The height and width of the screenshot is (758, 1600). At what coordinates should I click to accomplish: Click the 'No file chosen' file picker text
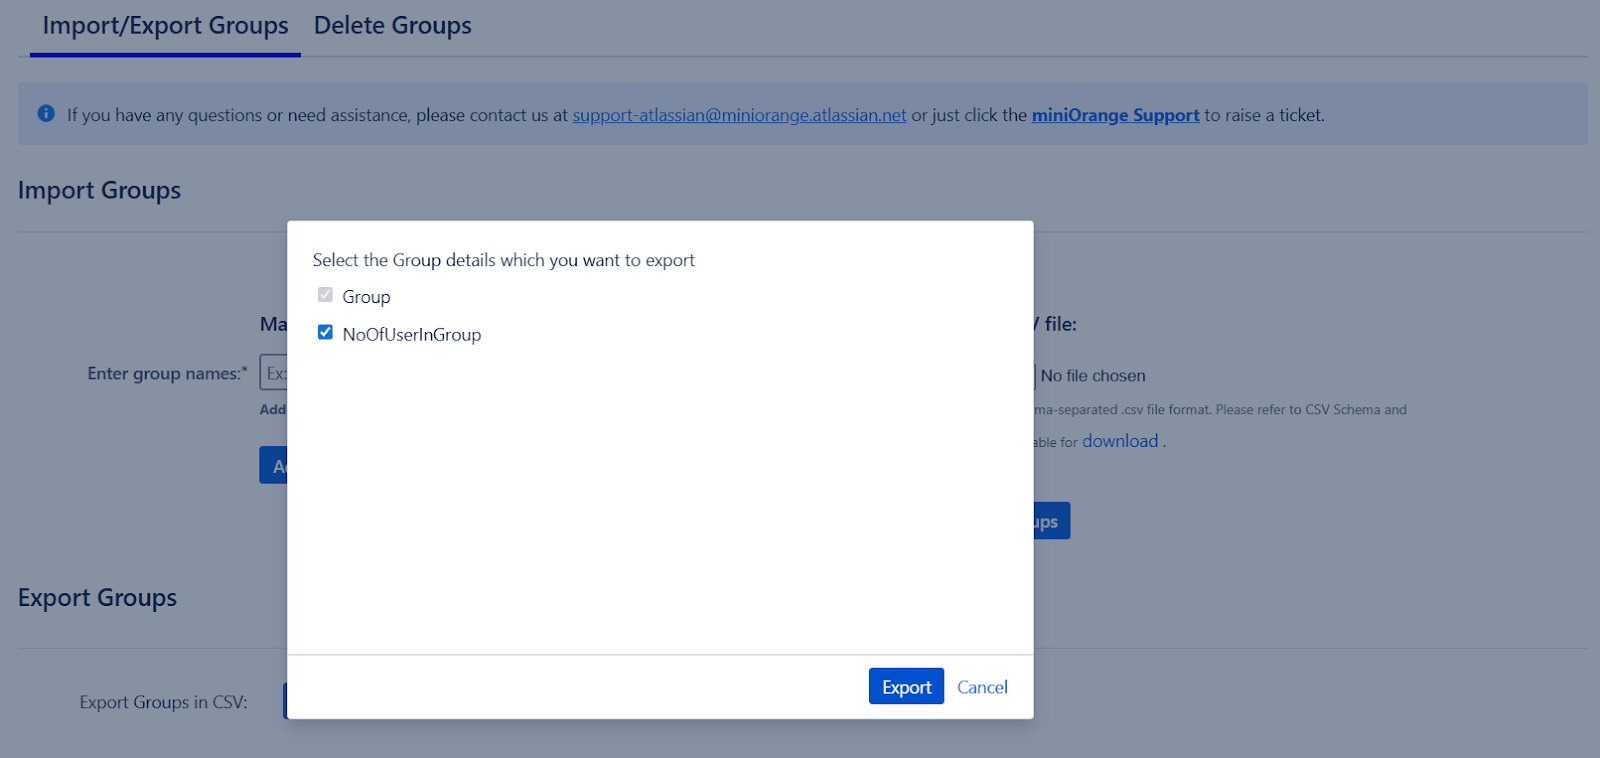[1092, 376]
